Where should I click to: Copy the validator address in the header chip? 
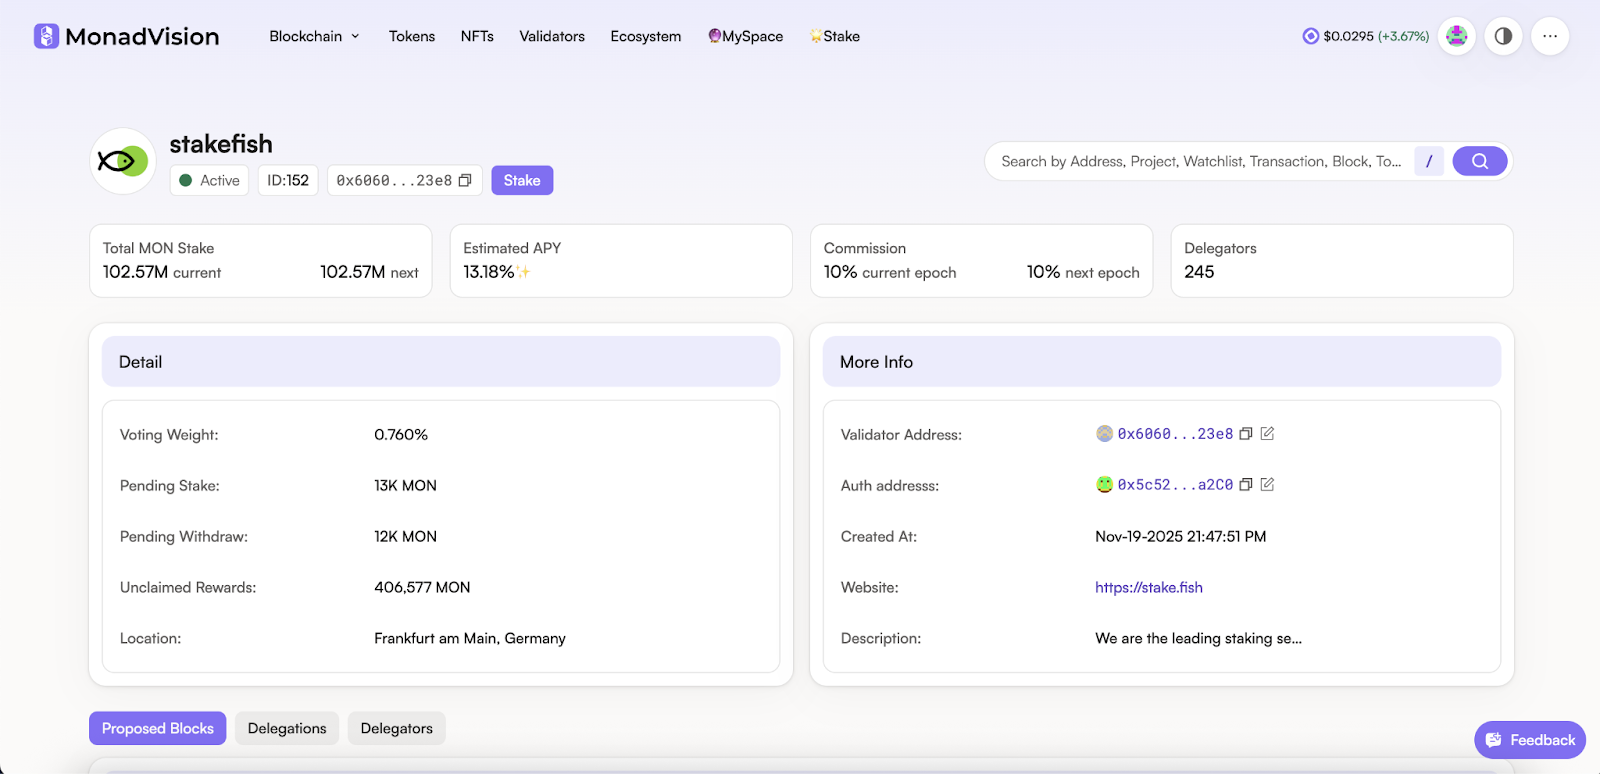[465, 181]
